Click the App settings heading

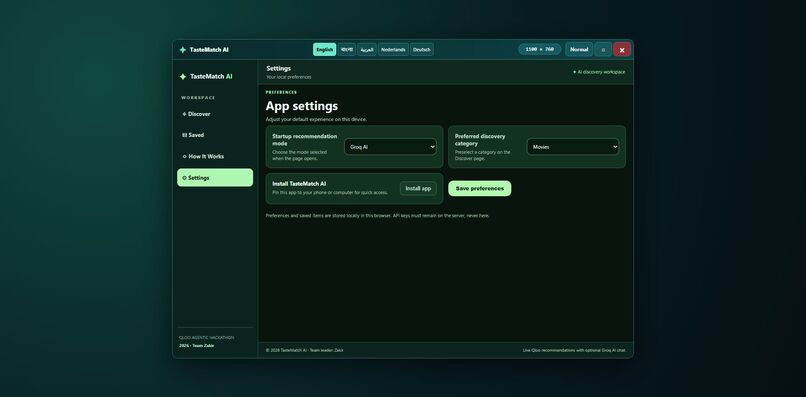click(302, 106)
